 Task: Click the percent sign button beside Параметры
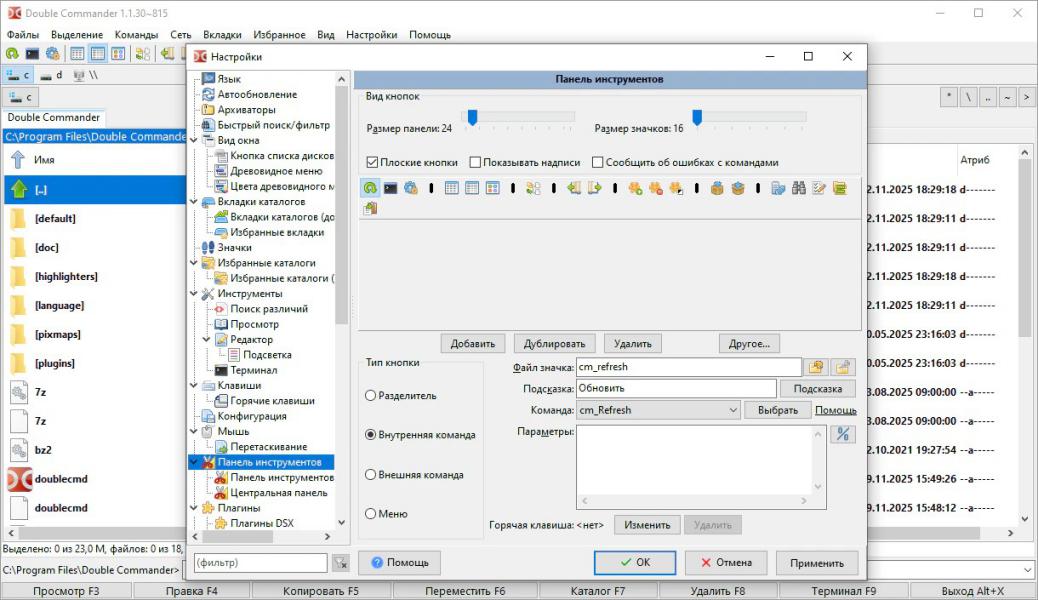(844, 433)
